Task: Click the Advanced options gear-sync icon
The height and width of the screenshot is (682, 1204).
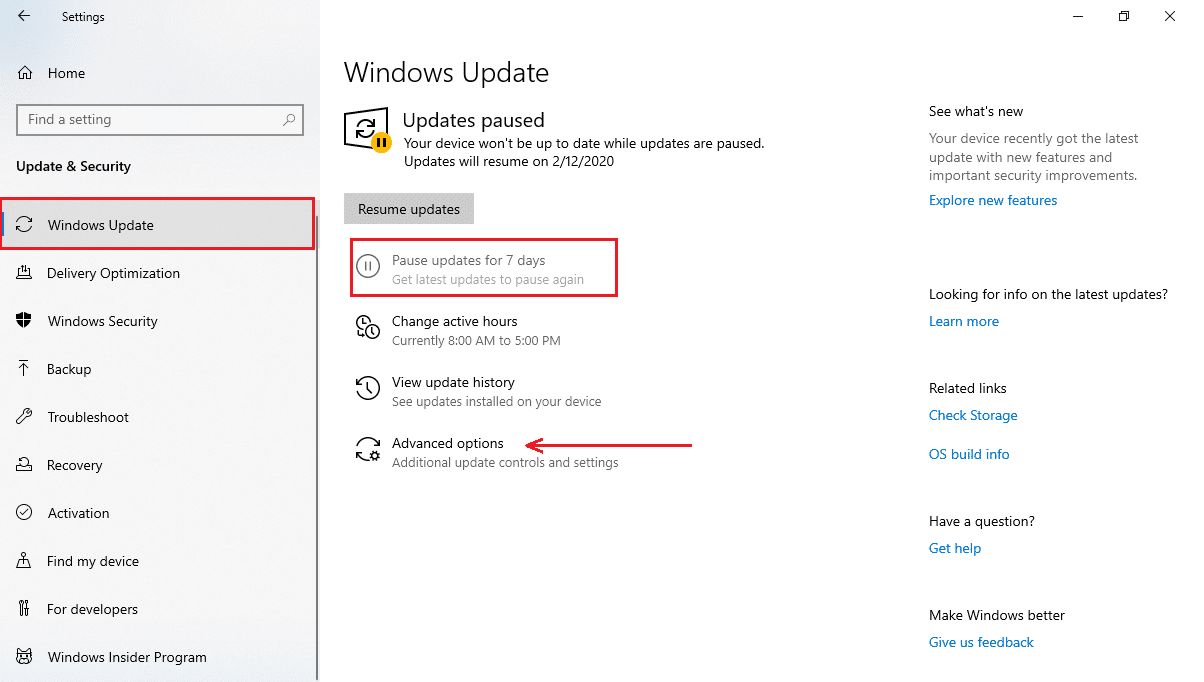Action: [368, 449]
